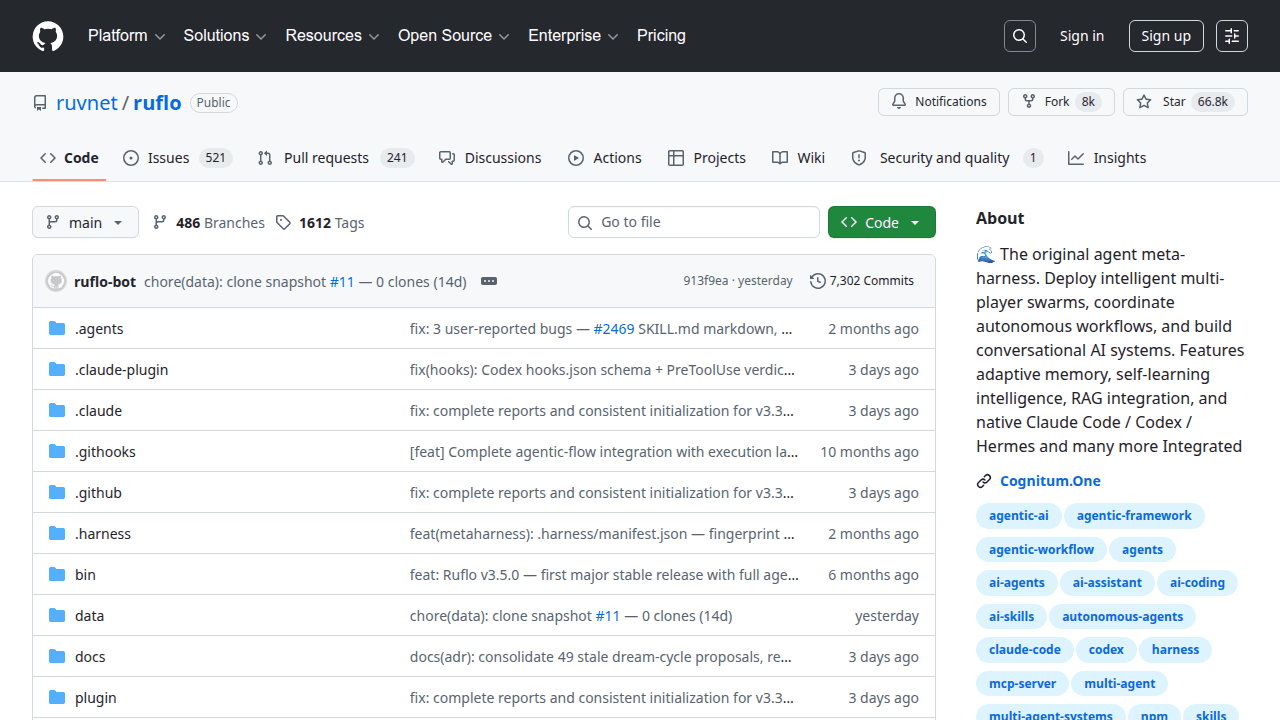Open the 1612 Tags link
The height and width of the screenshot is (720, 1280).
(x=320, y=222)
